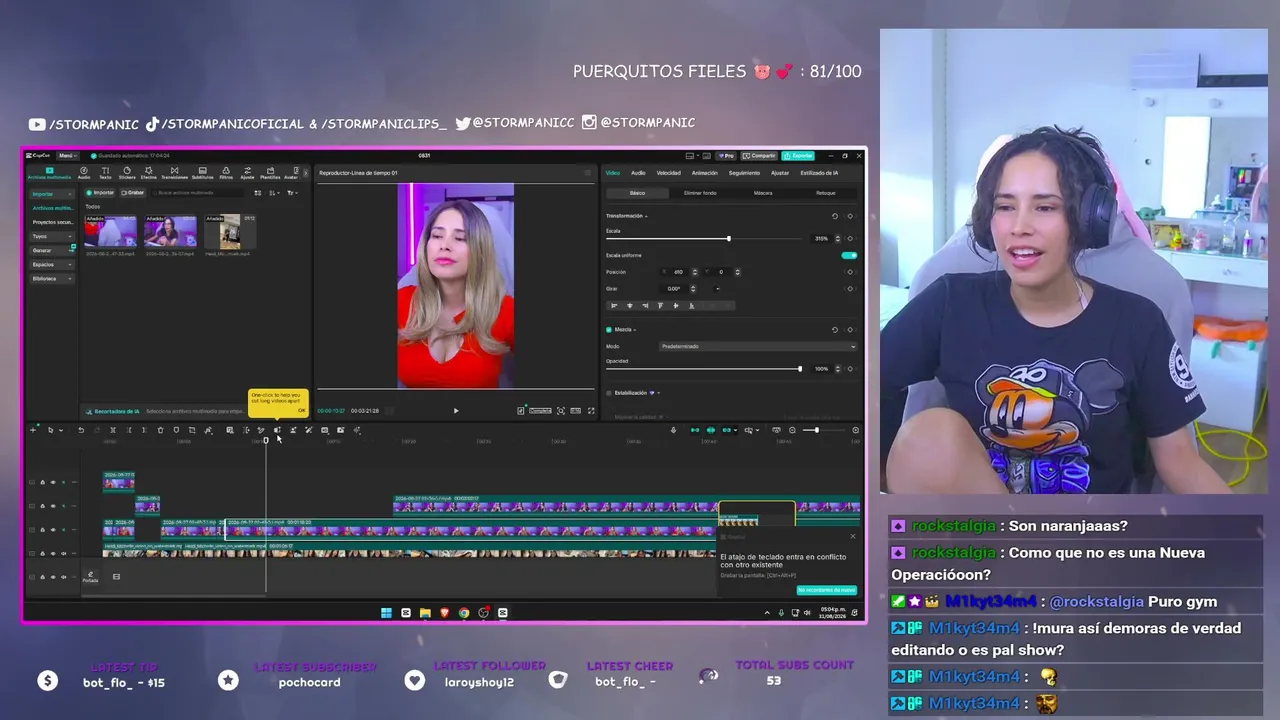The image size is (1280, 720).
Task: Click the Opacidad slider handle
Action: 800,369
